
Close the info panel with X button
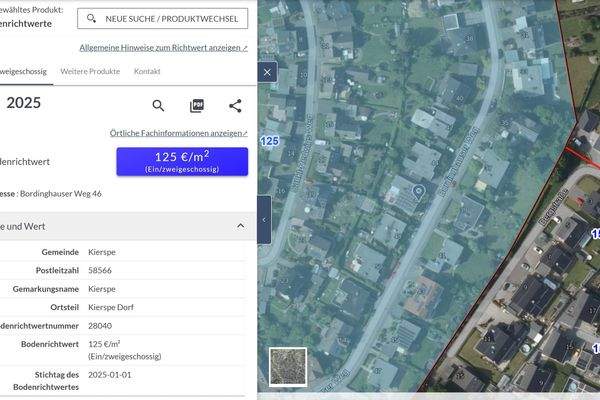click(x=267, y=72)
